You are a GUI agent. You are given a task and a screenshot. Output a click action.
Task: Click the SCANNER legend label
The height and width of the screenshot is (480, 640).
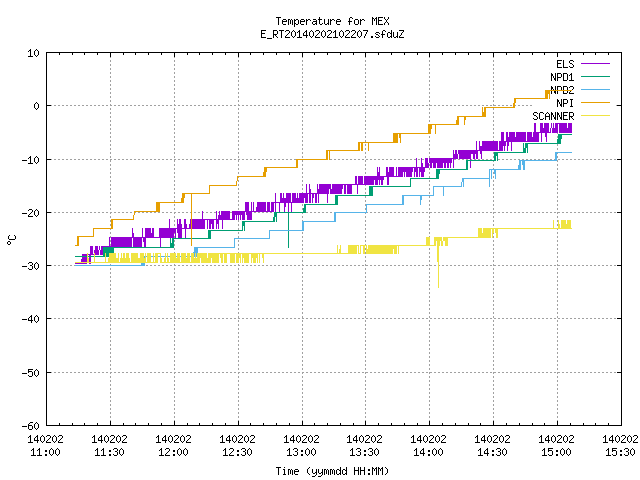553,116
